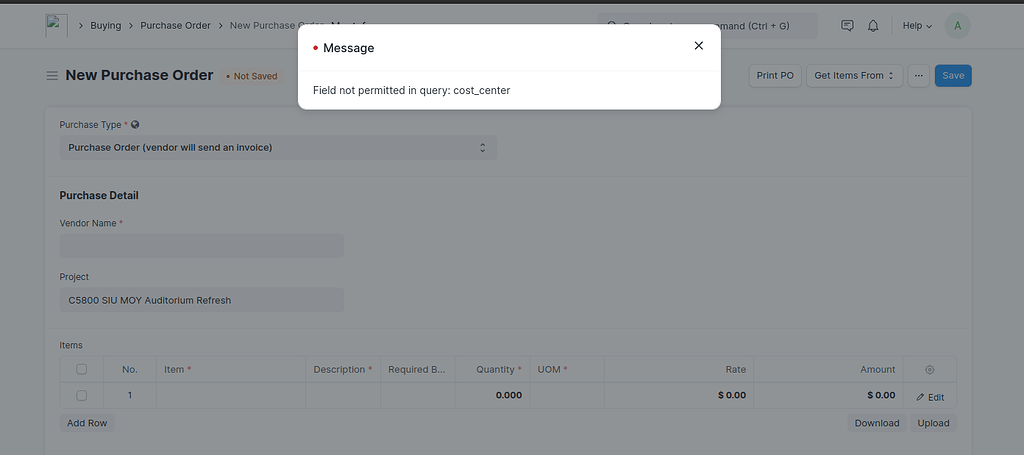Click the 'New Purchase Order' page title
This screenshot has height=455, width=1024.
139,75
